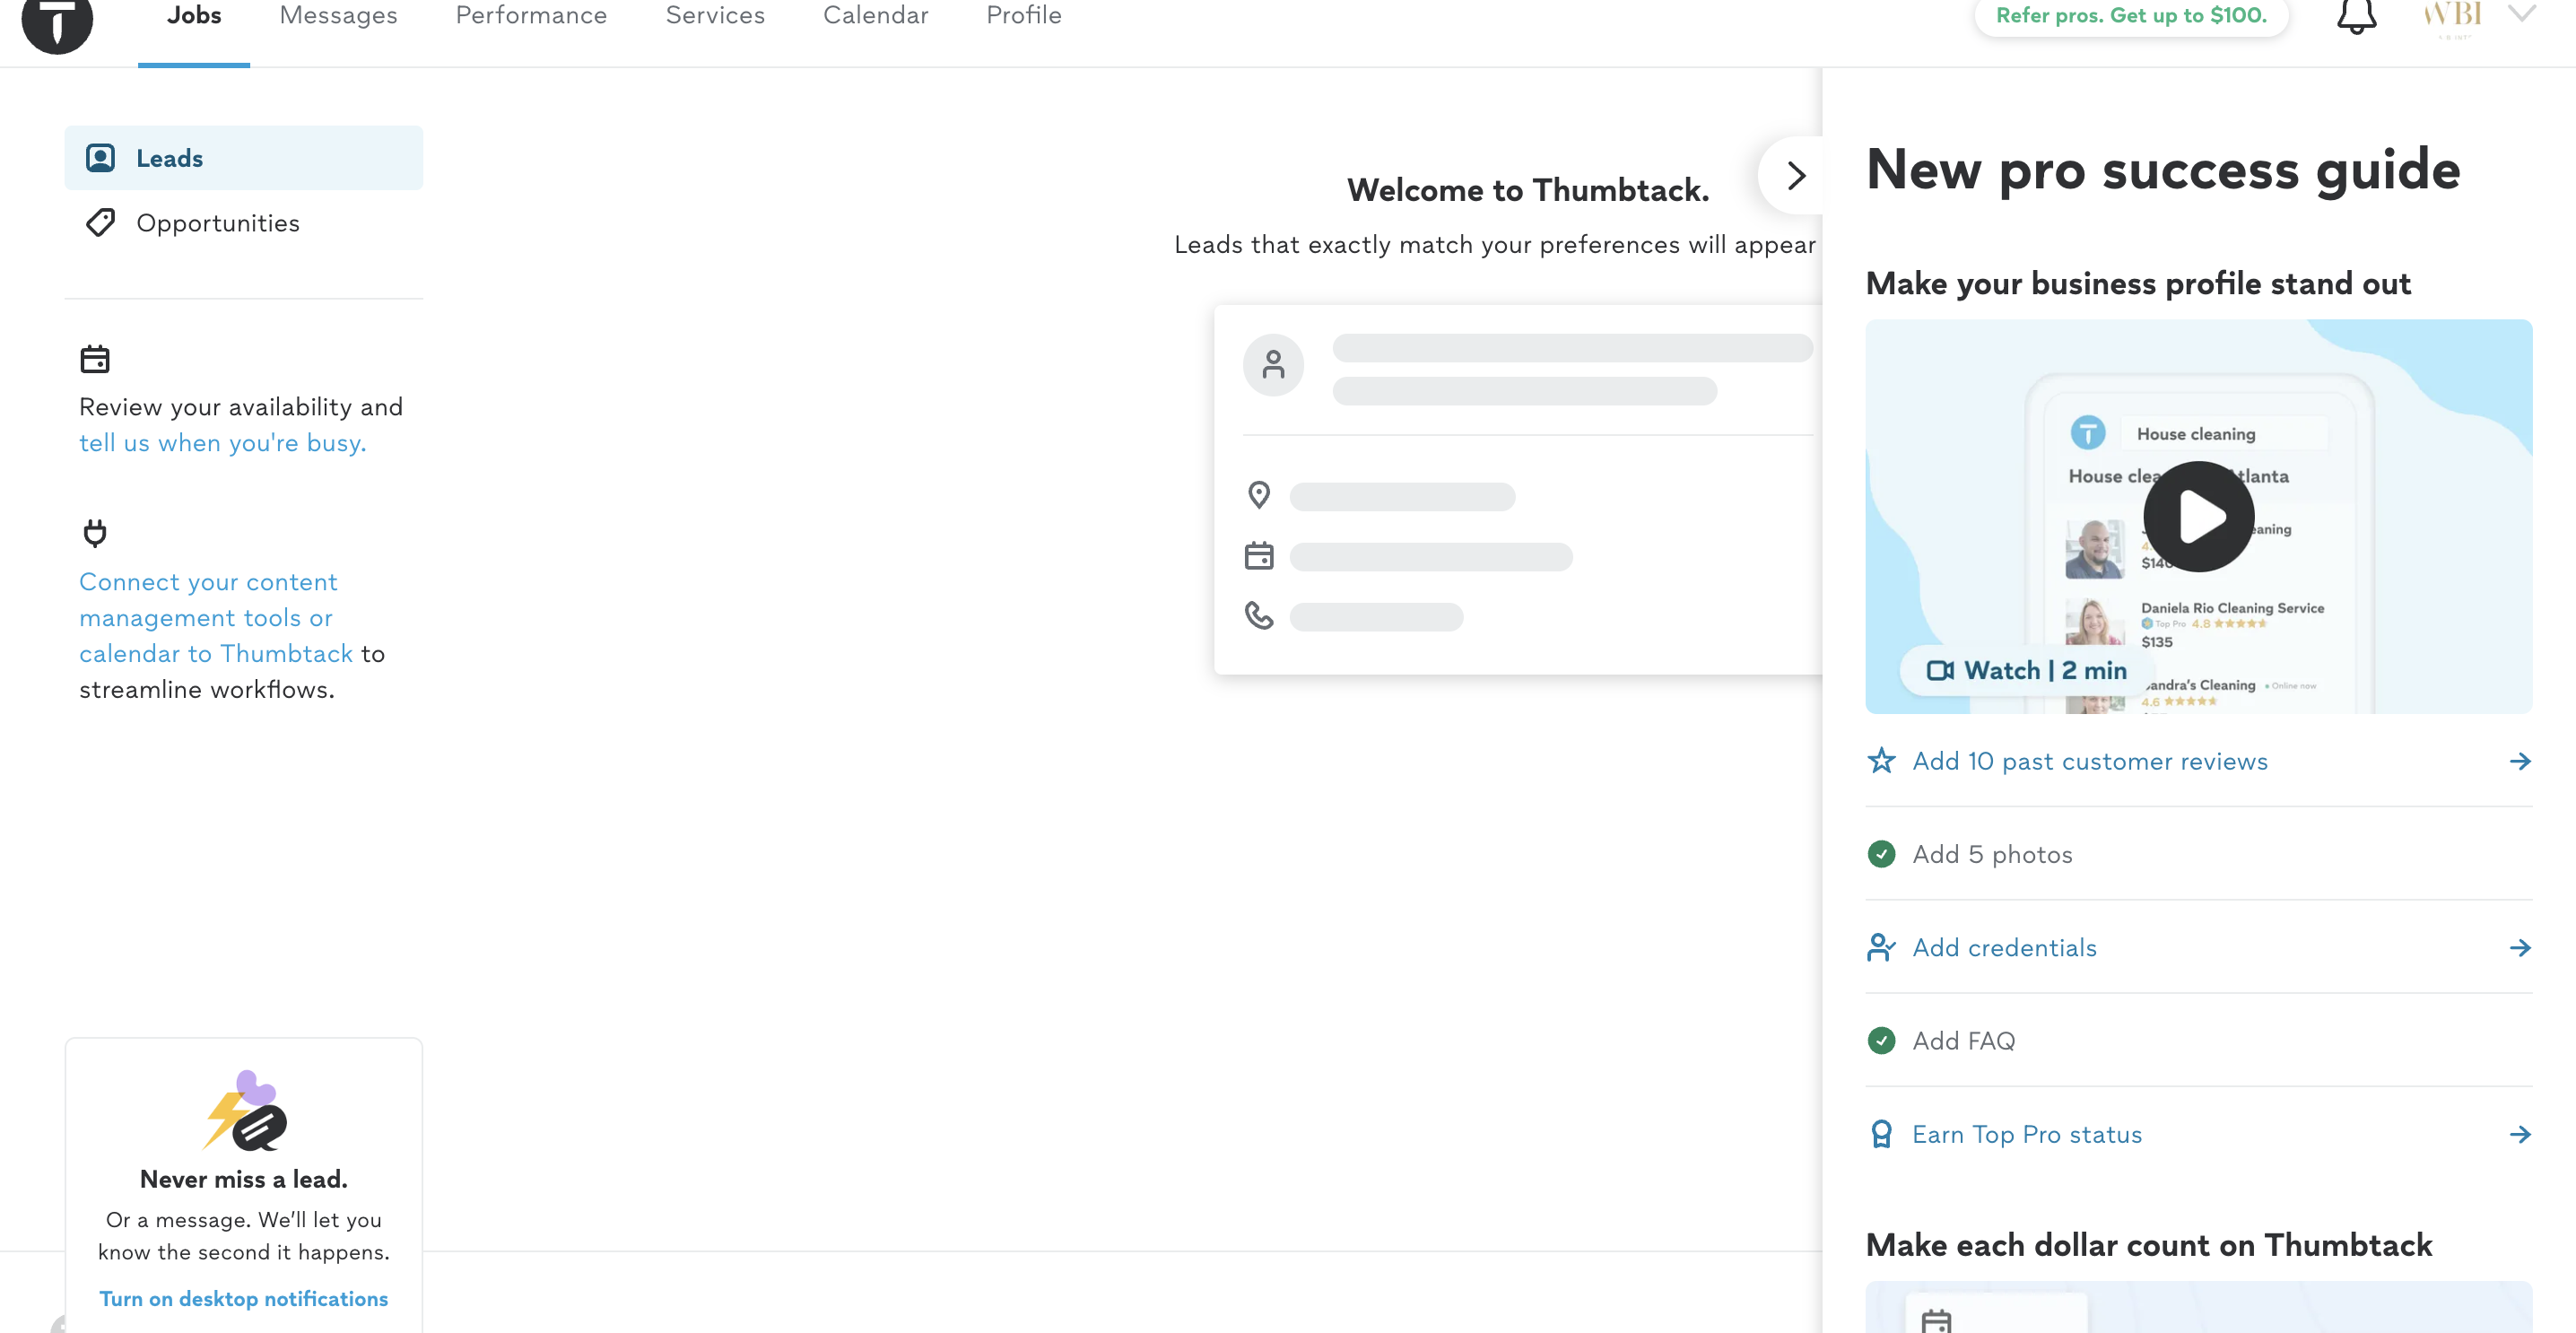Screen dimensions: 2576x1333
Task: Open the Performance tab
Action: click(x=531, y=16)
